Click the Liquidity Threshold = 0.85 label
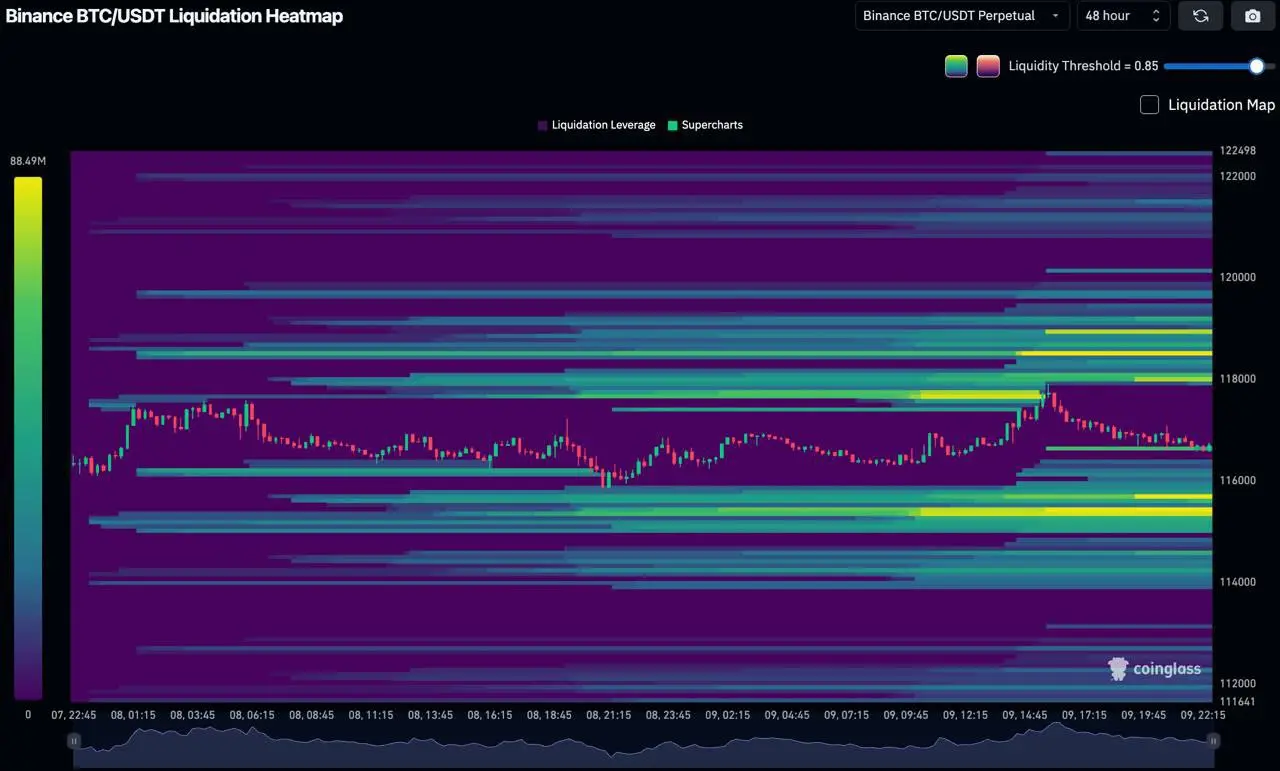 pos(1083,66)
